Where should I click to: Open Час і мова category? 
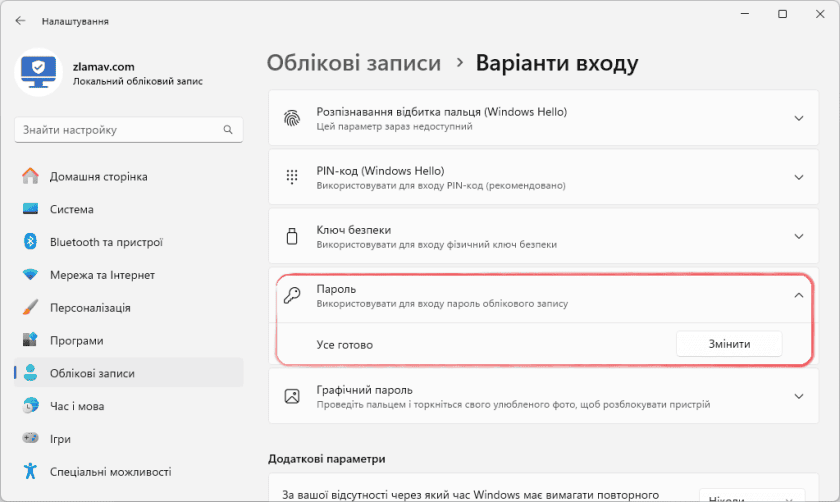pyautogui.click(x=129, y=406)
